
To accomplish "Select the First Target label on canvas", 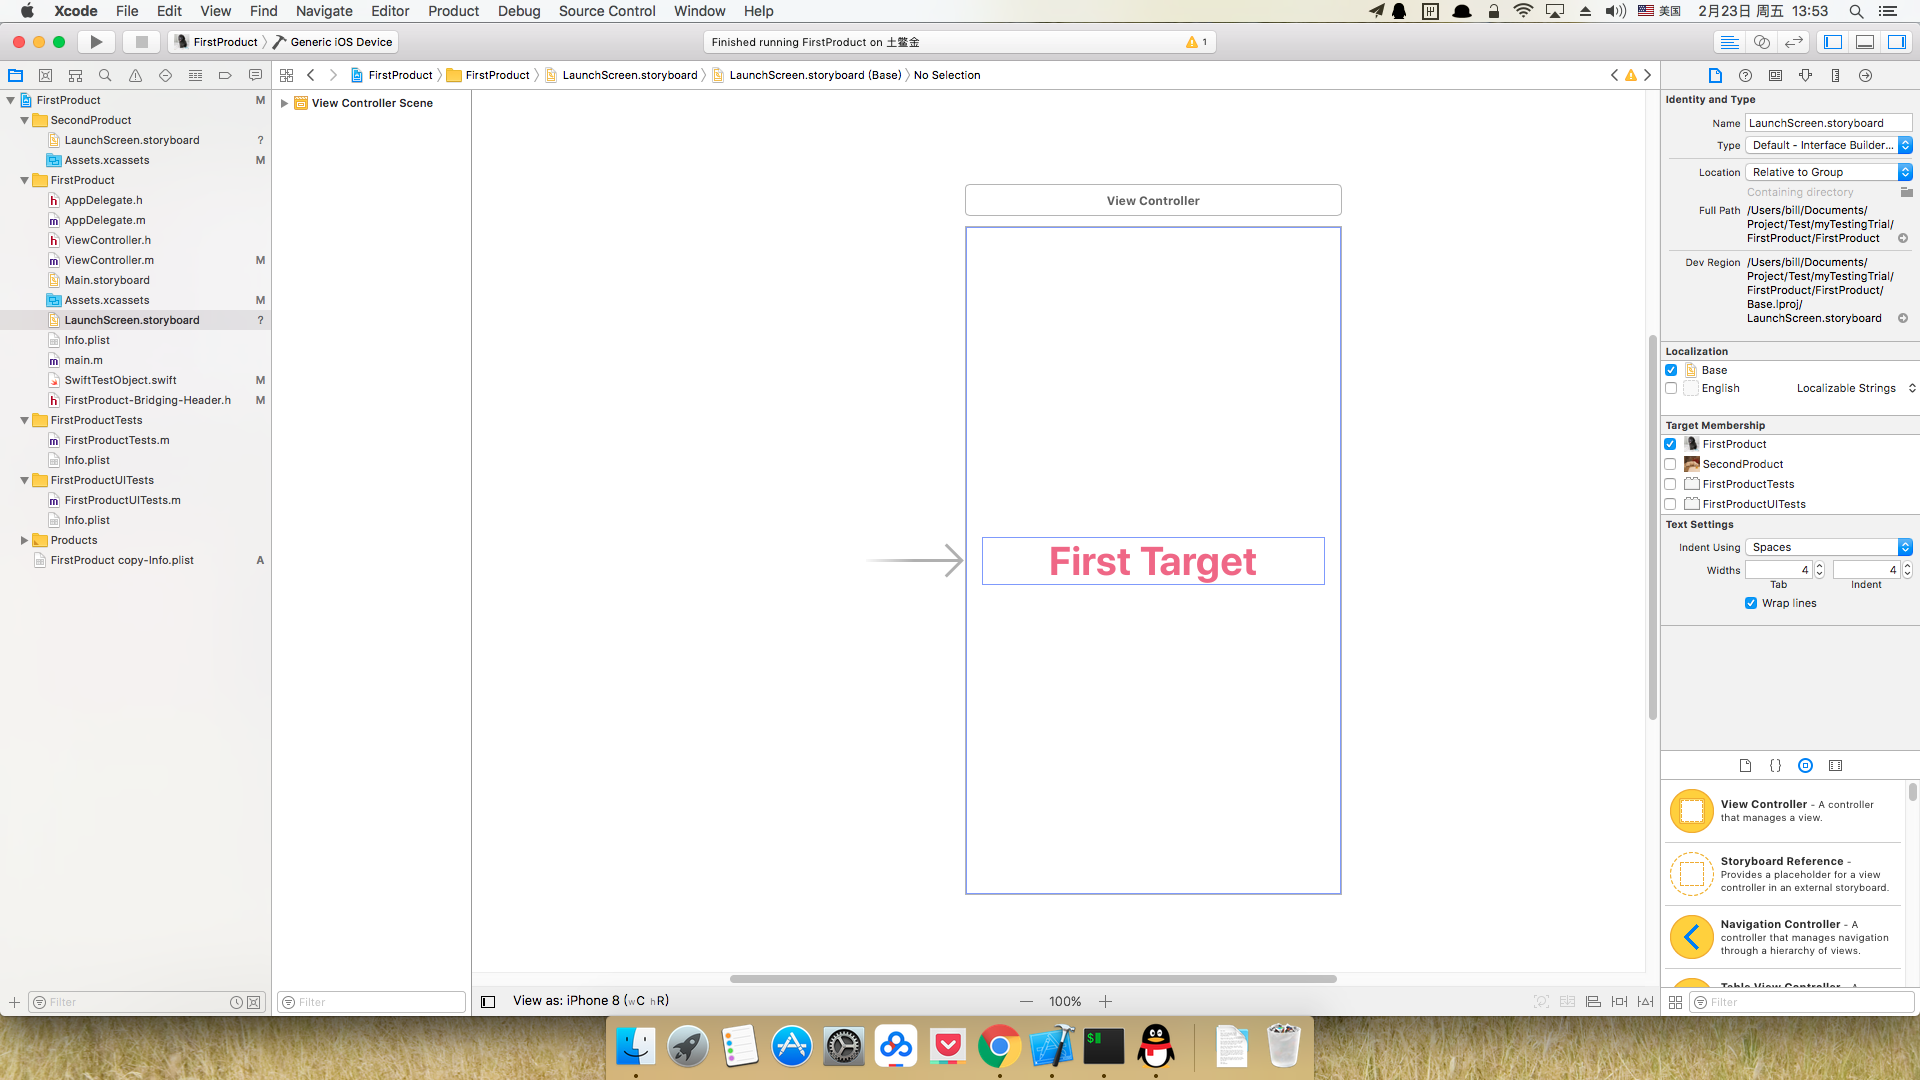I will (x=1152, y=561).
